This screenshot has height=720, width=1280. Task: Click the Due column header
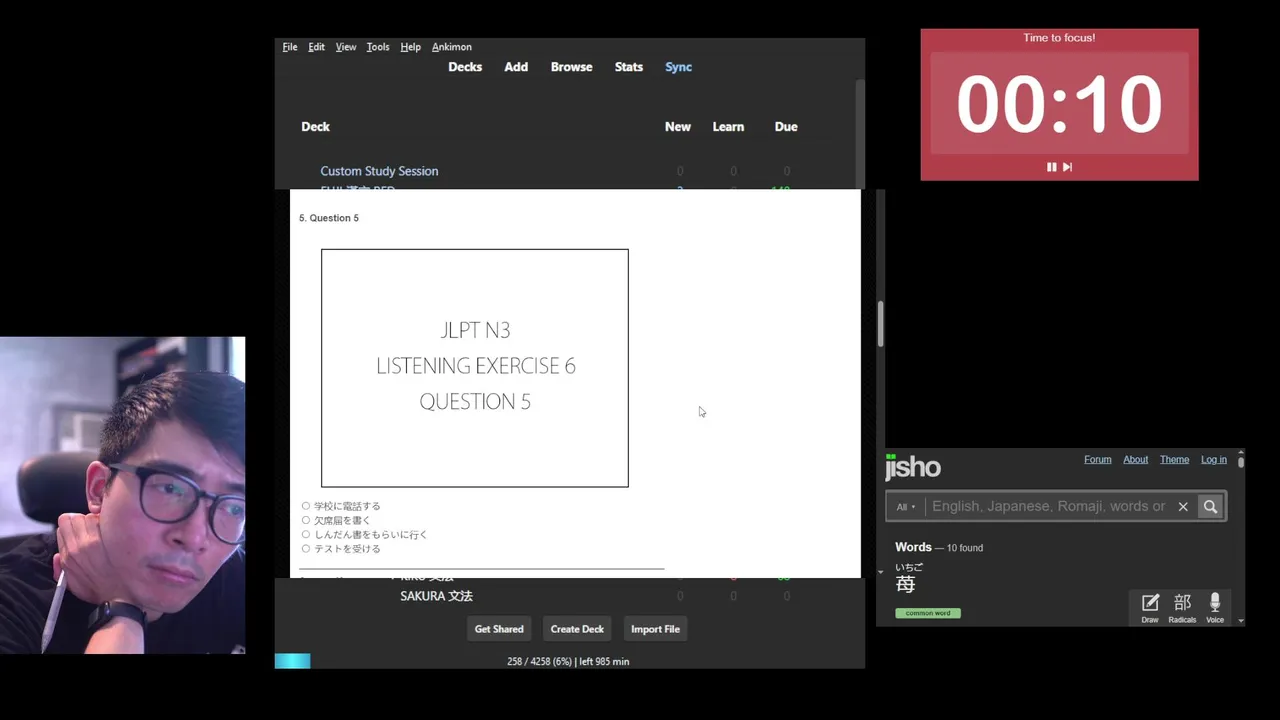point(786,127)
